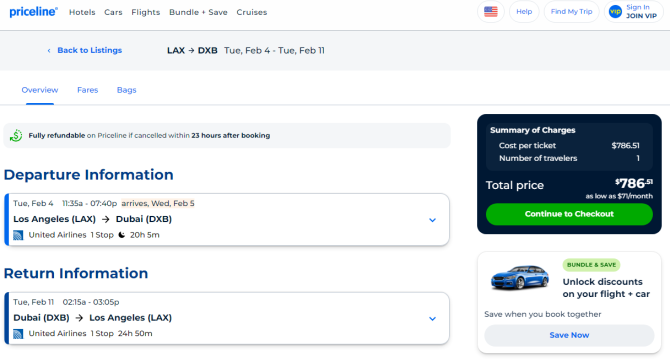Click the back arrow beside Back to Listings

pos(49,50)
